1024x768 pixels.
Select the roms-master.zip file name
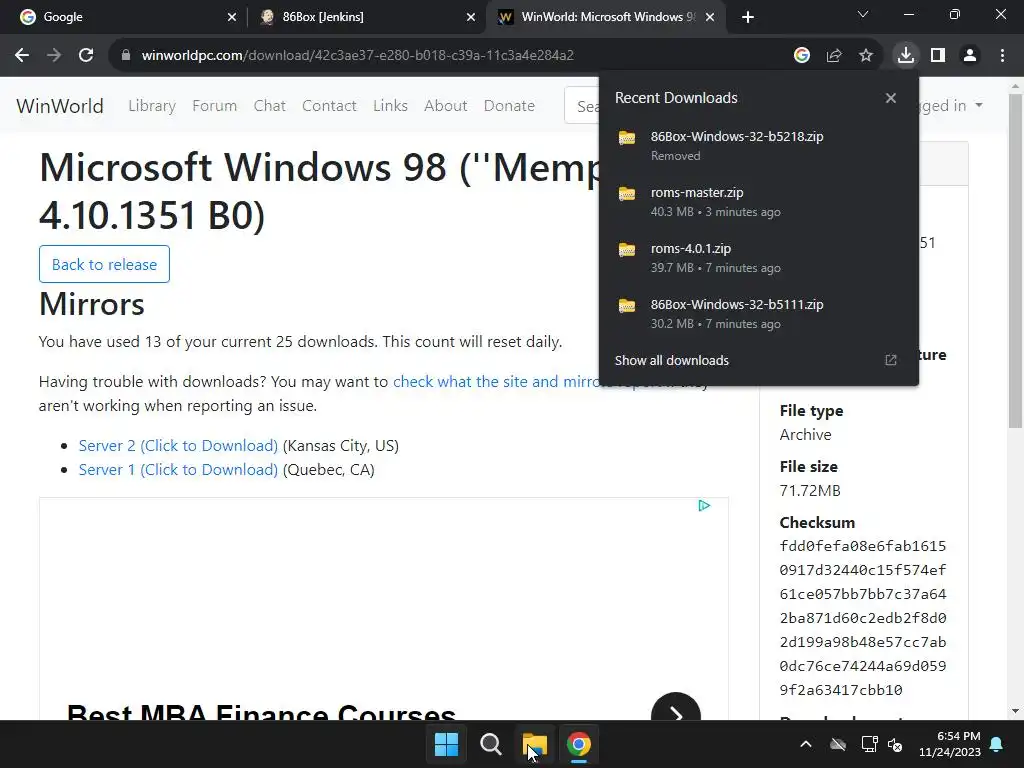pos(697,193)
